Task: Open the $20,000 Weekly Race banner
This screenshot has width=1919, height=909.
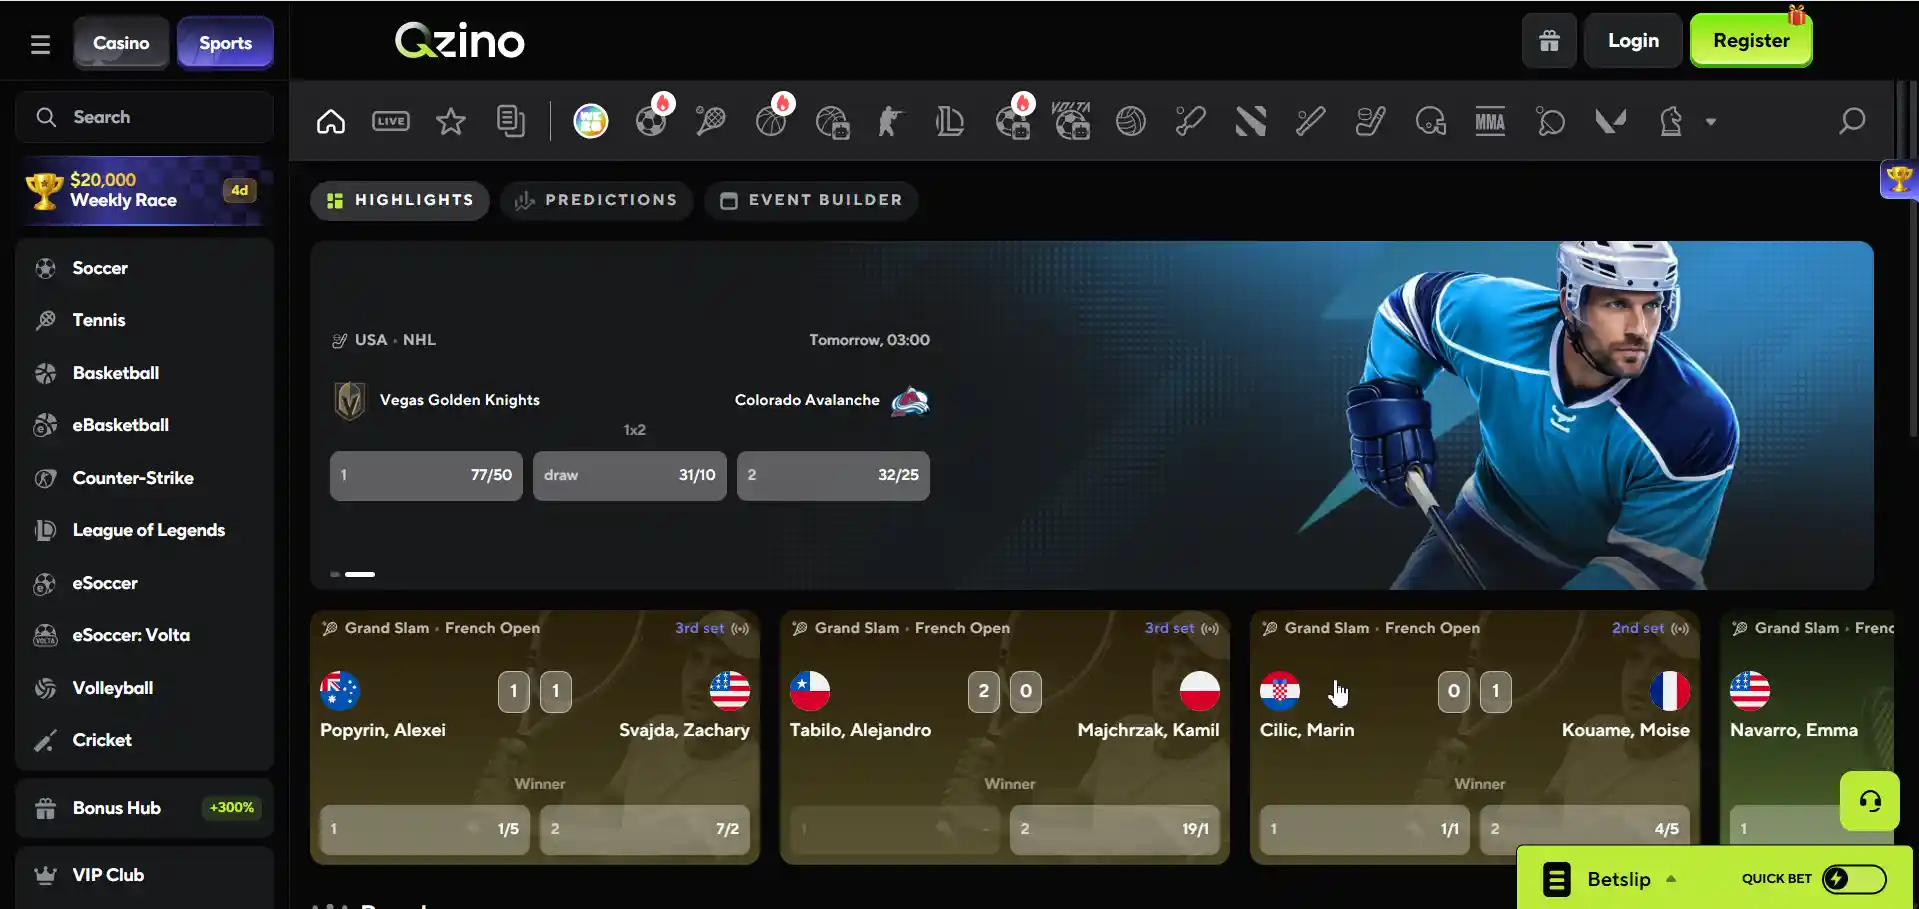Action: [x=145, y=190]
